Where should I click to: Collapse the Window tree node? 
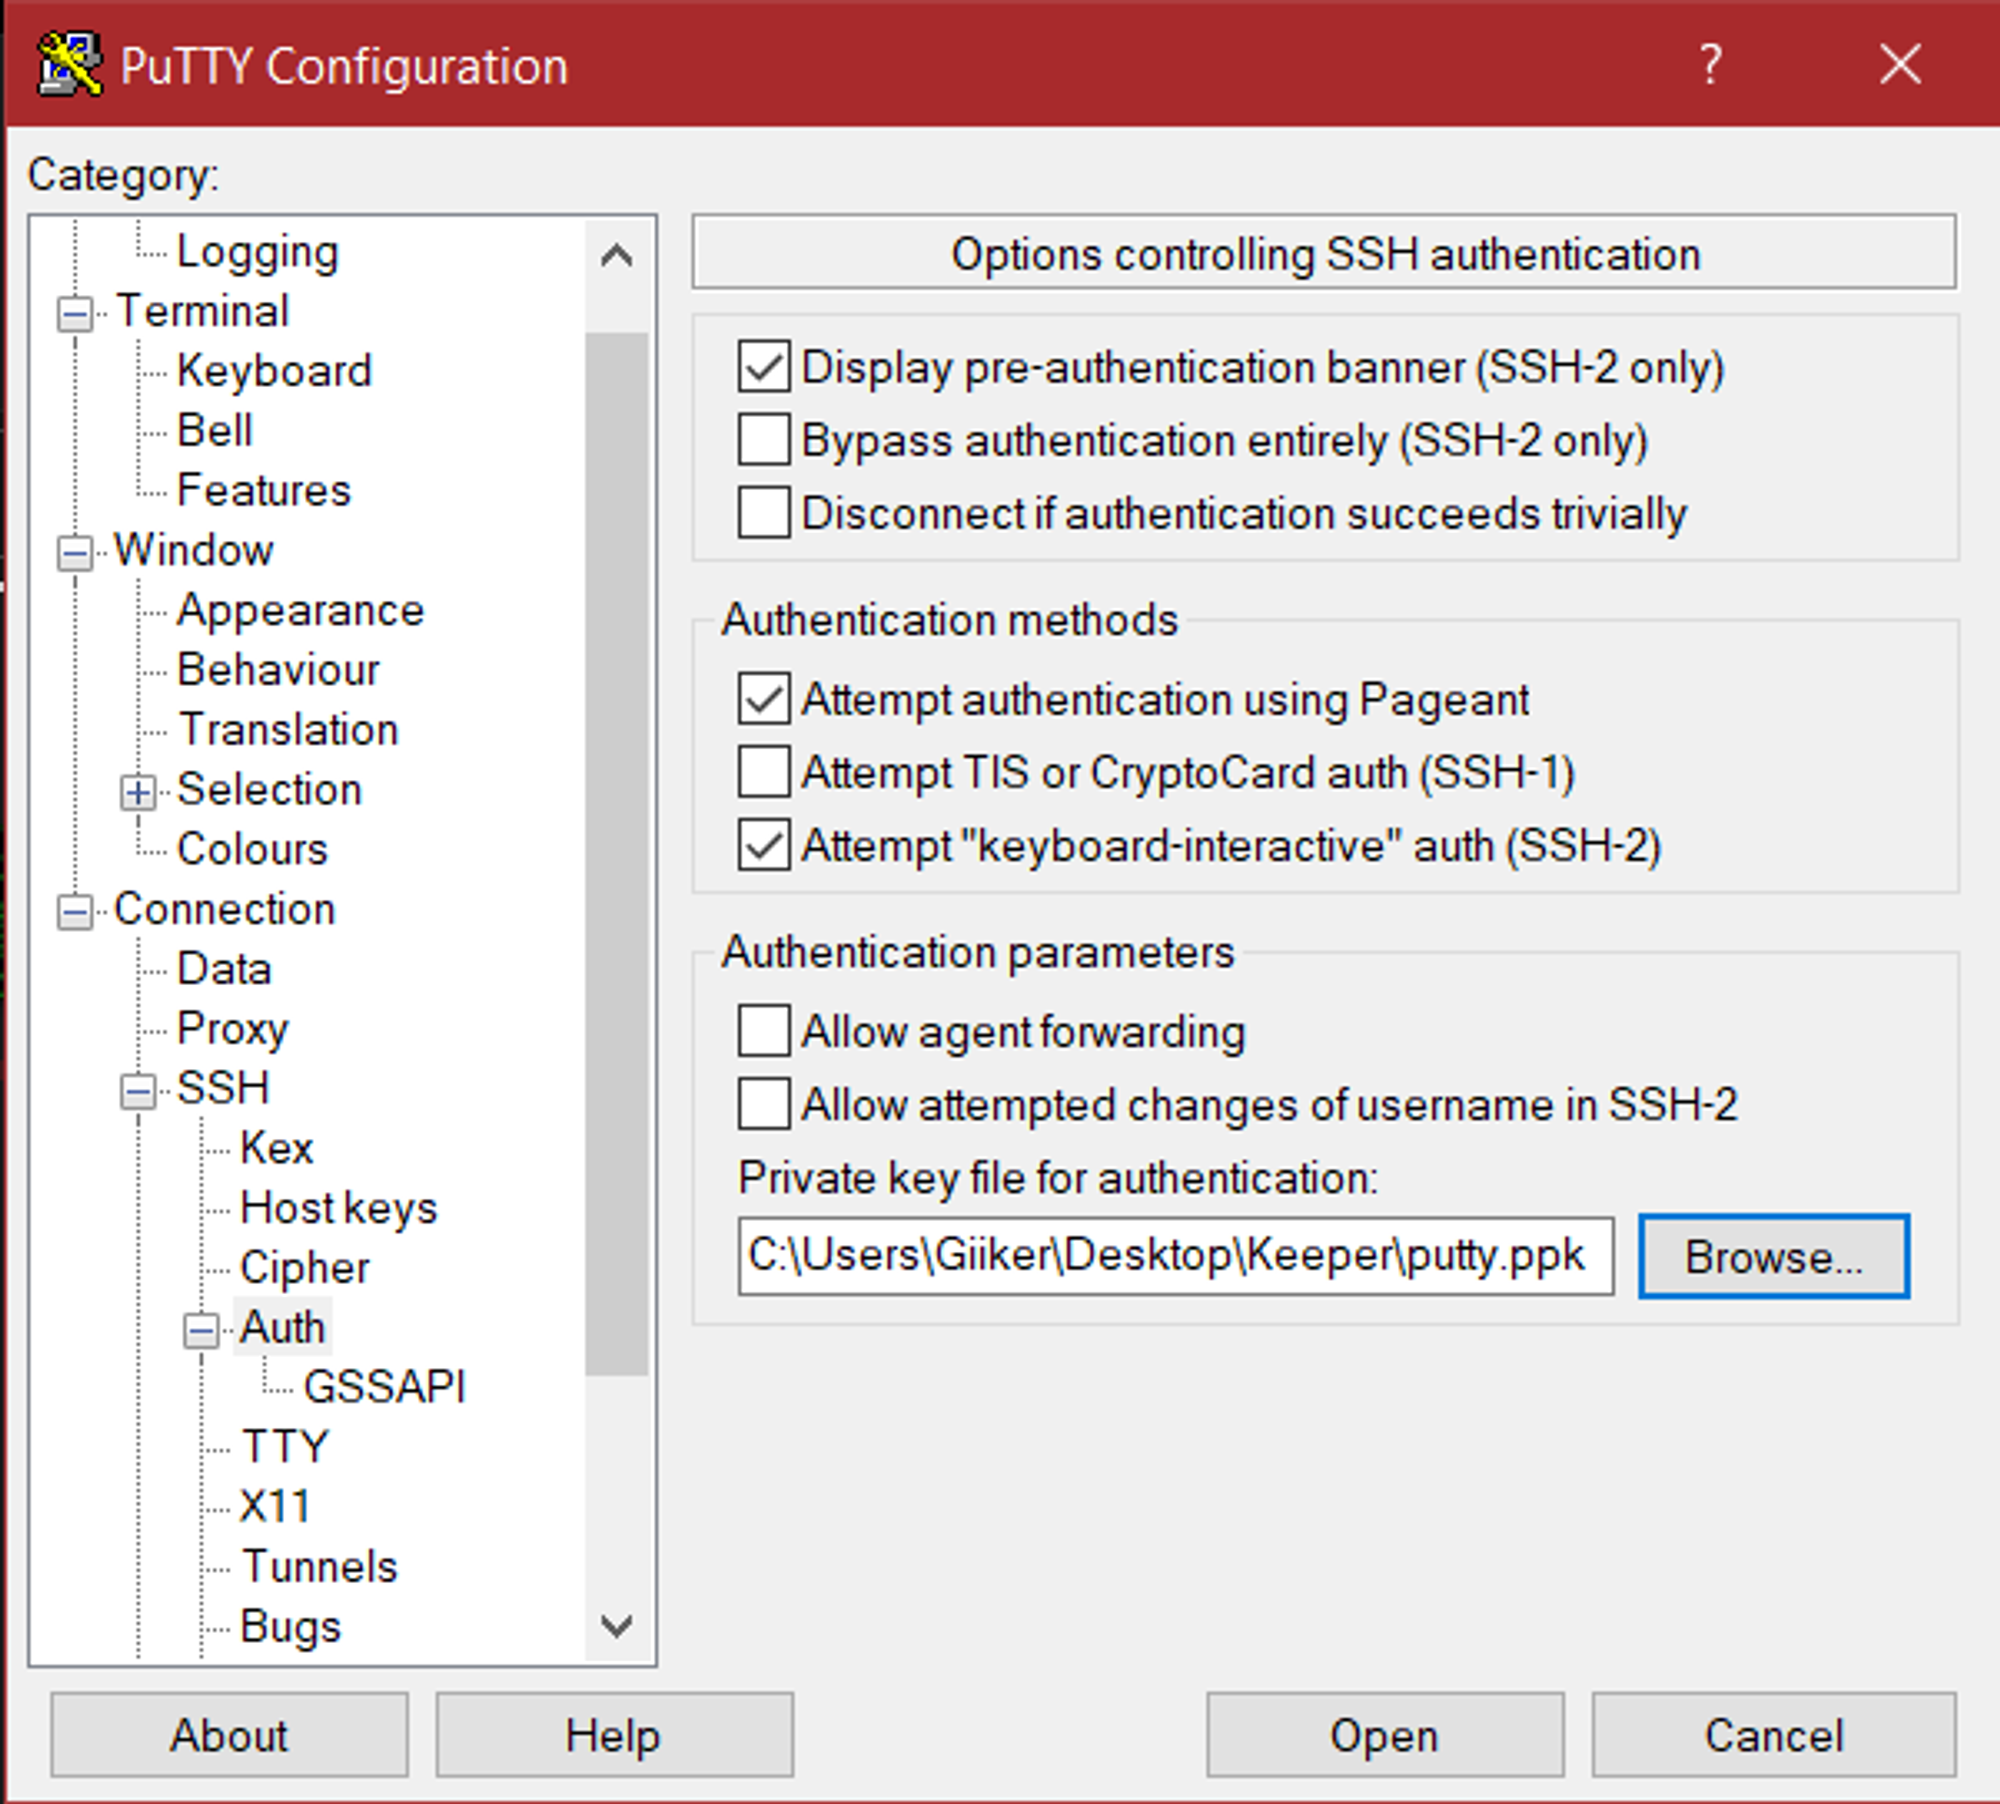(x=75, y=553)
